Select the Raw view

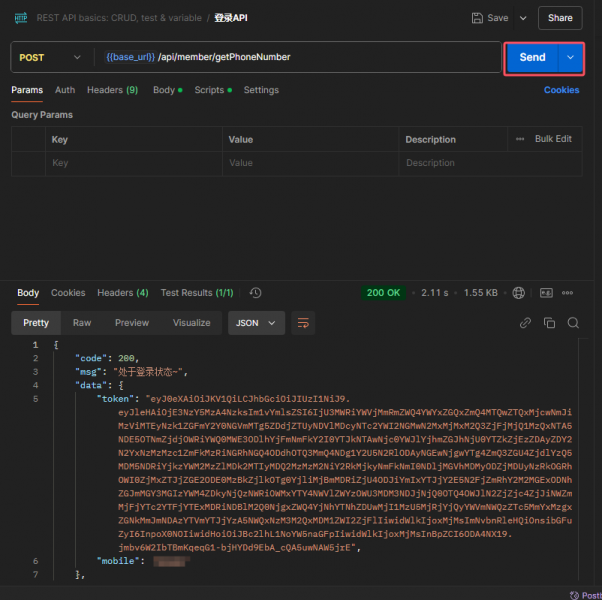tap(82, 323)
